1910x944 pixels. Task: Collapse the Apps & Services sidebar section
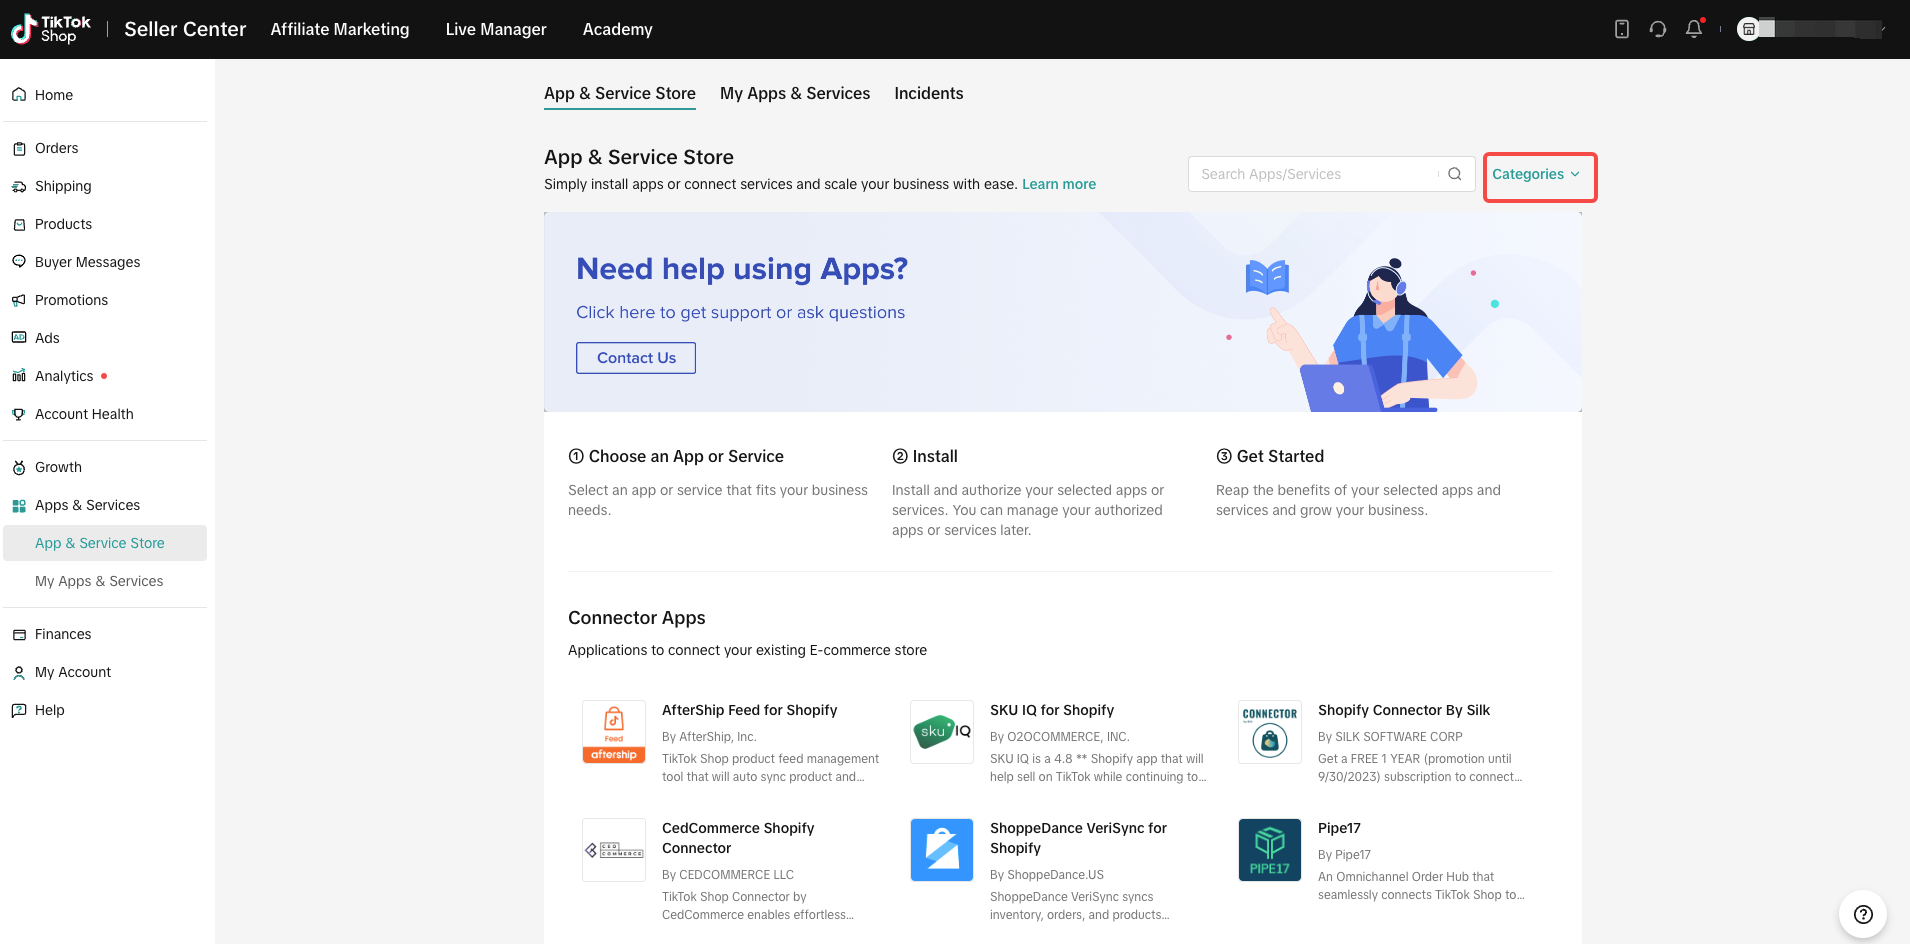(x=87, y=505)
